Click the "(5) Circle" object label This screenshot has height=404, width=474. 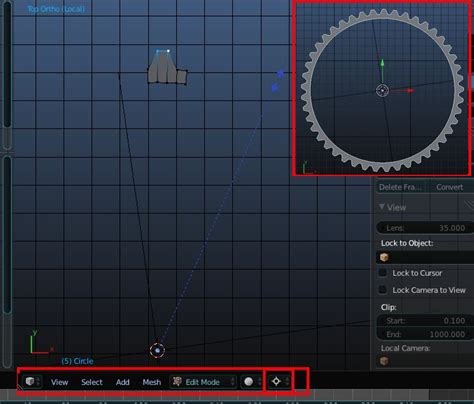tap(77, 361)
